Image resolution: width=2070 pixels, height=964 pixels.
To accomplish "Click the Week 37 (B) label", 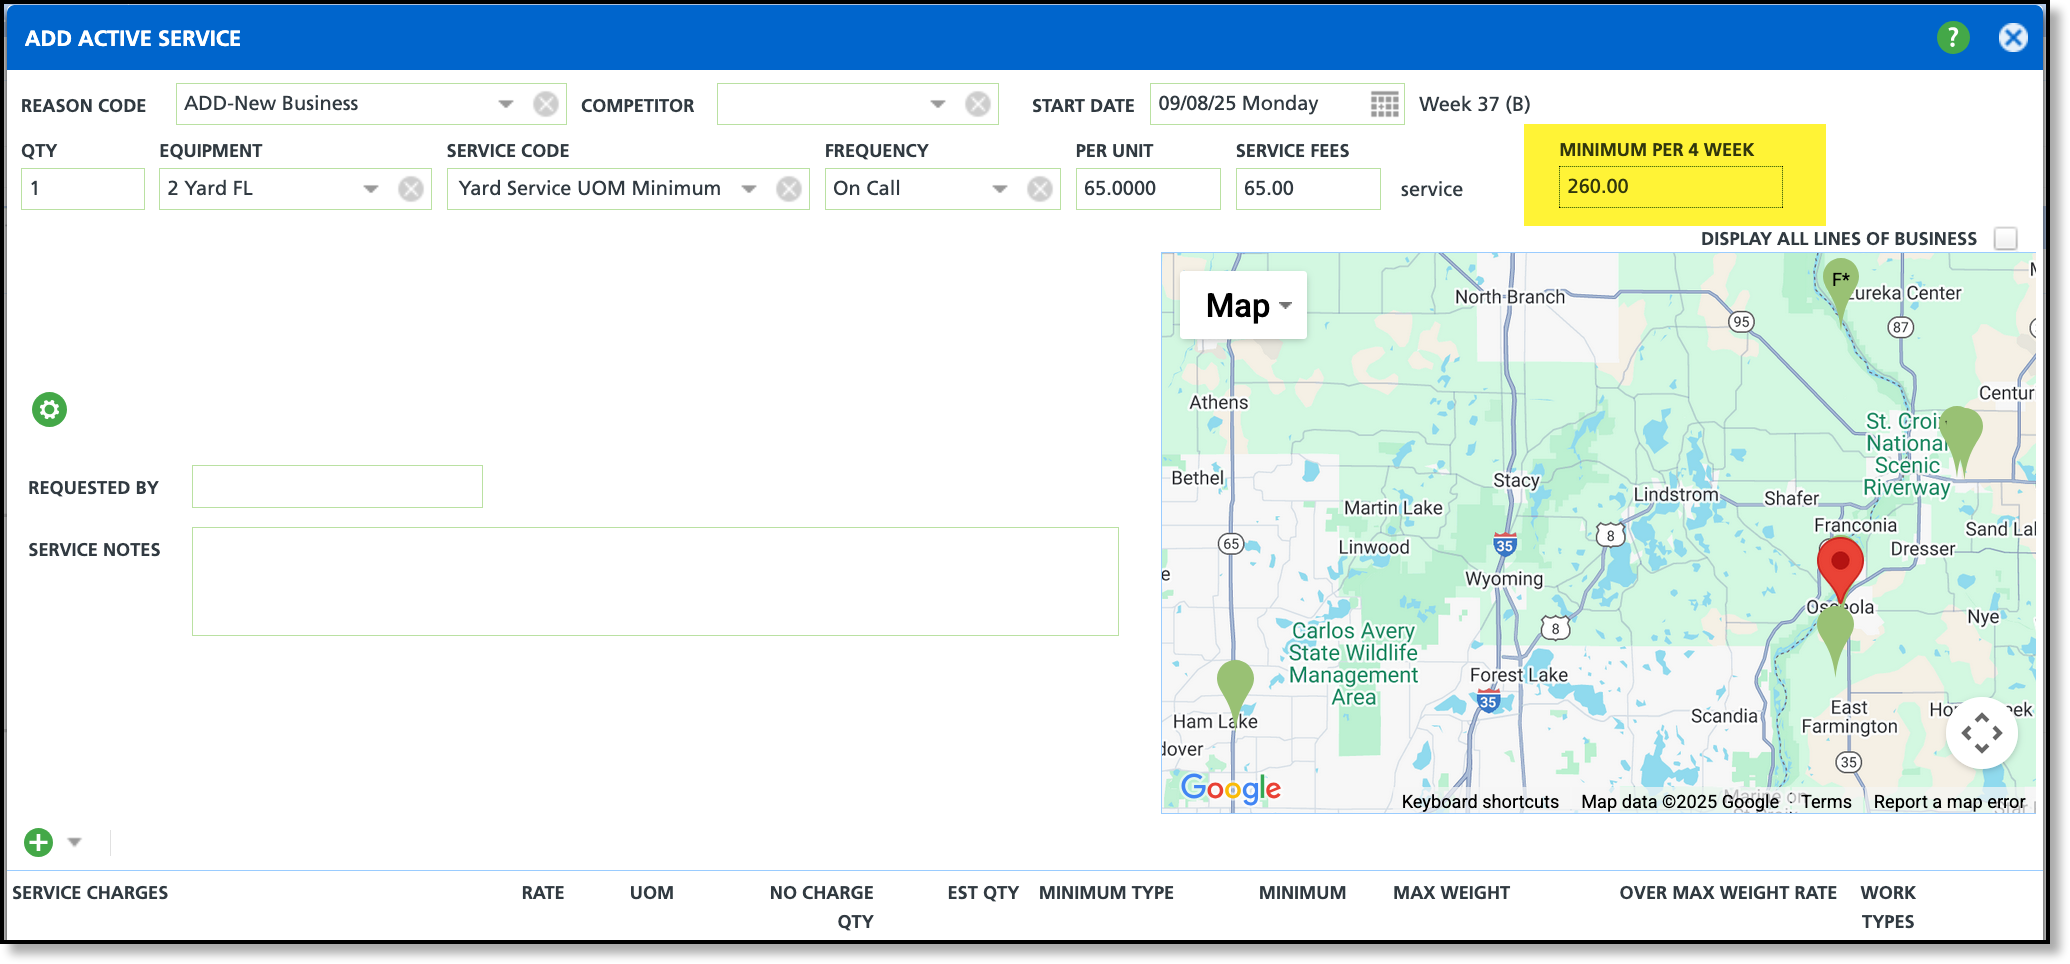I will 1475,104.
